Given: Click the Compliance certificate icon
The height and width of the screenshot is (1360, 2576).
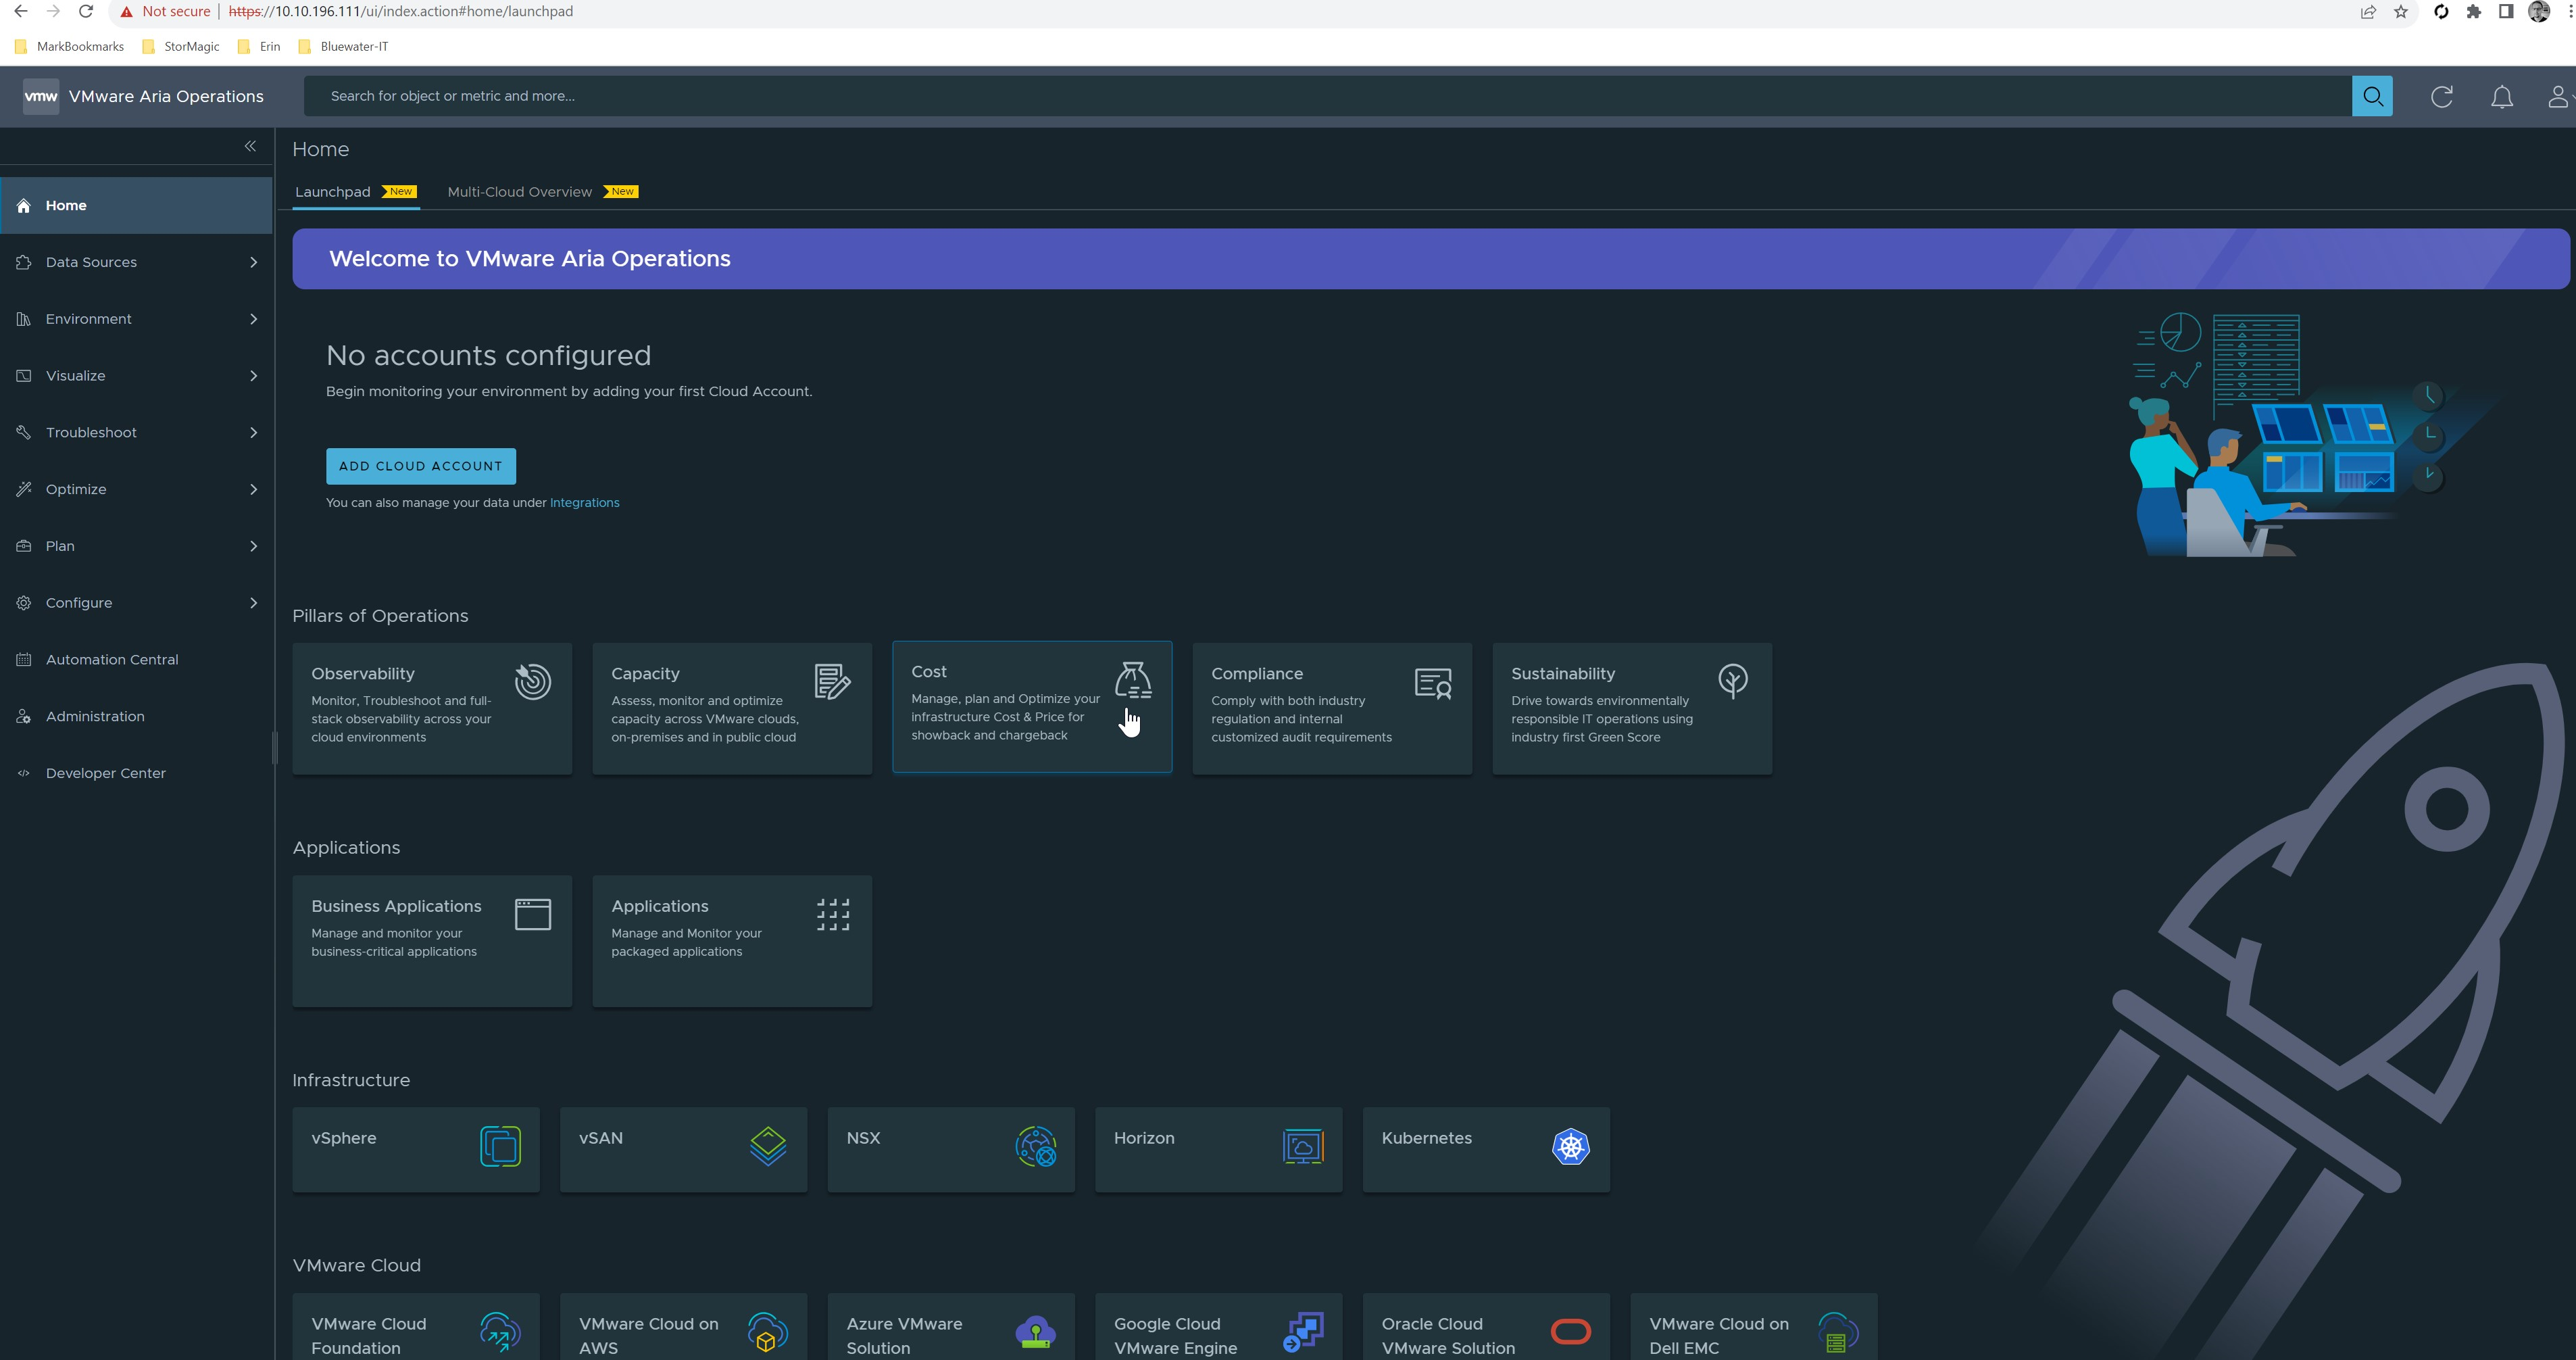Looking at the screenshot, I should tap(1433, 683).
